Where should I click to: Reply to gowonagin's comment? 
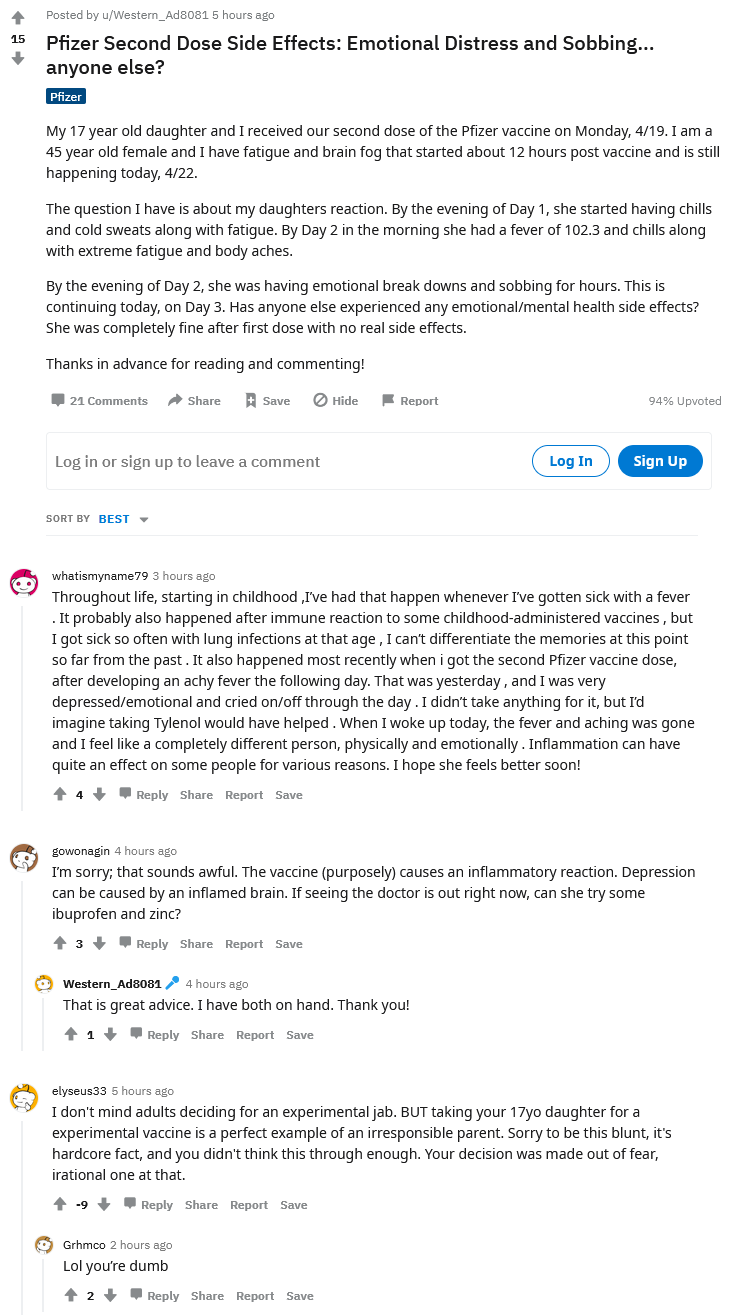144,943
